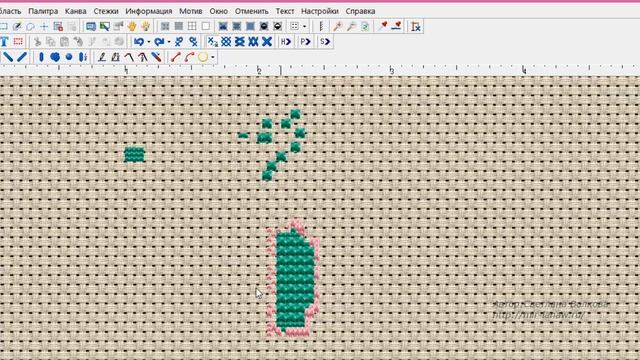Viewport: 640px width, 360px height.
Task: Open the Отменить menu
Action: click(251, 11)
